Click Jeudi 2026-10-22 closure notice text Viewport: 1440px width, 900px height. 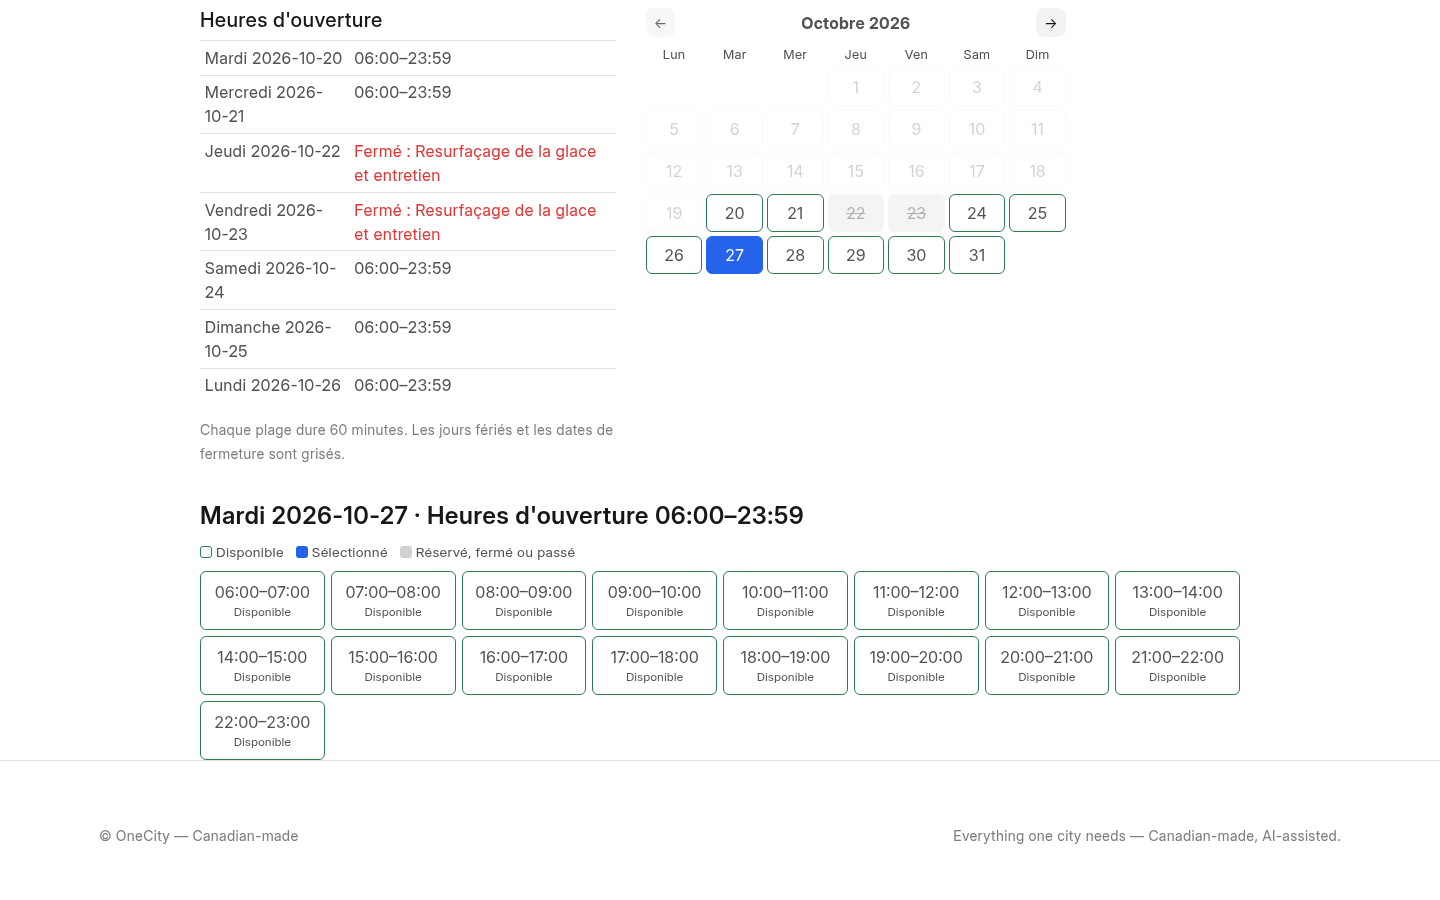[475, 163]
